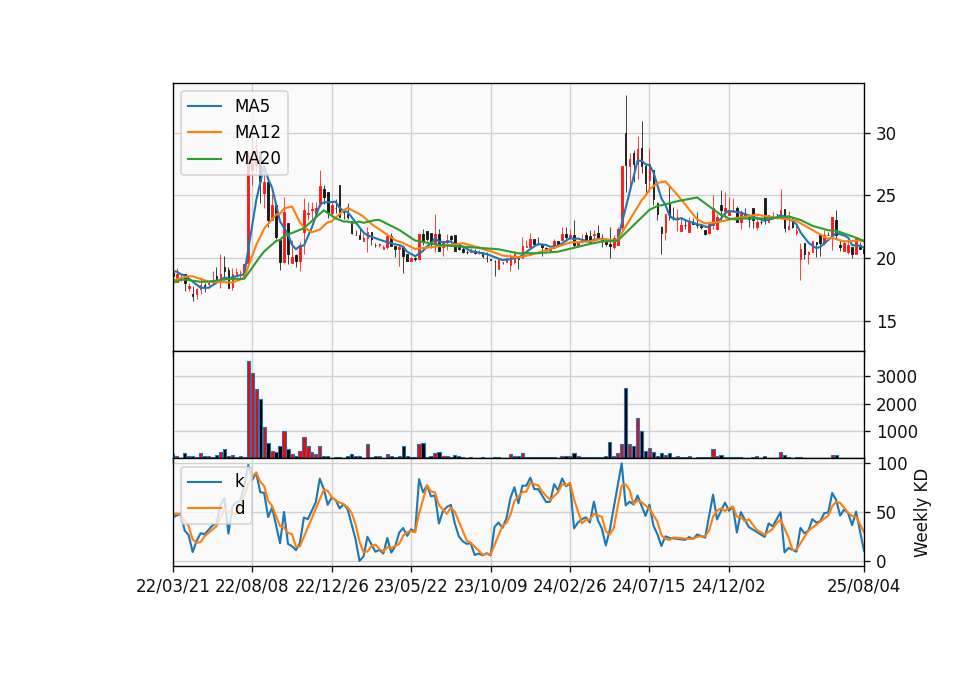
Task: Click the Weekly KD axis label
Action: pyautogui.click(x=921, y=514)
